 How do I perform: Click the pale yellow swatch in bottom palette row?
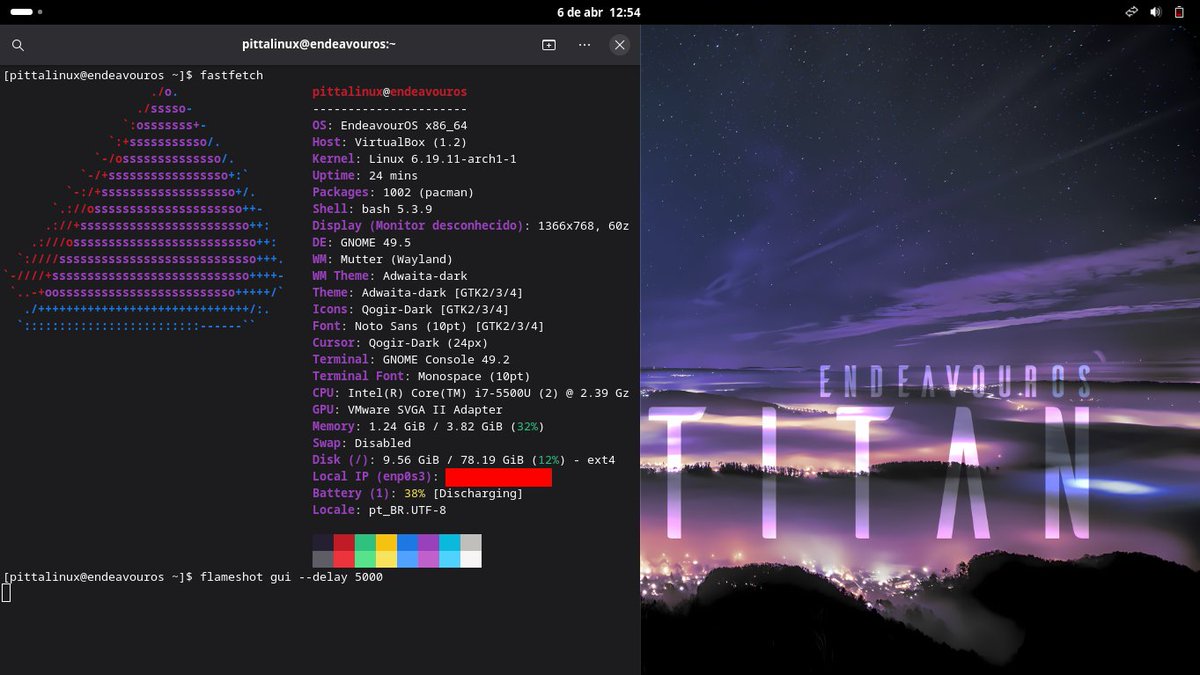386,559
